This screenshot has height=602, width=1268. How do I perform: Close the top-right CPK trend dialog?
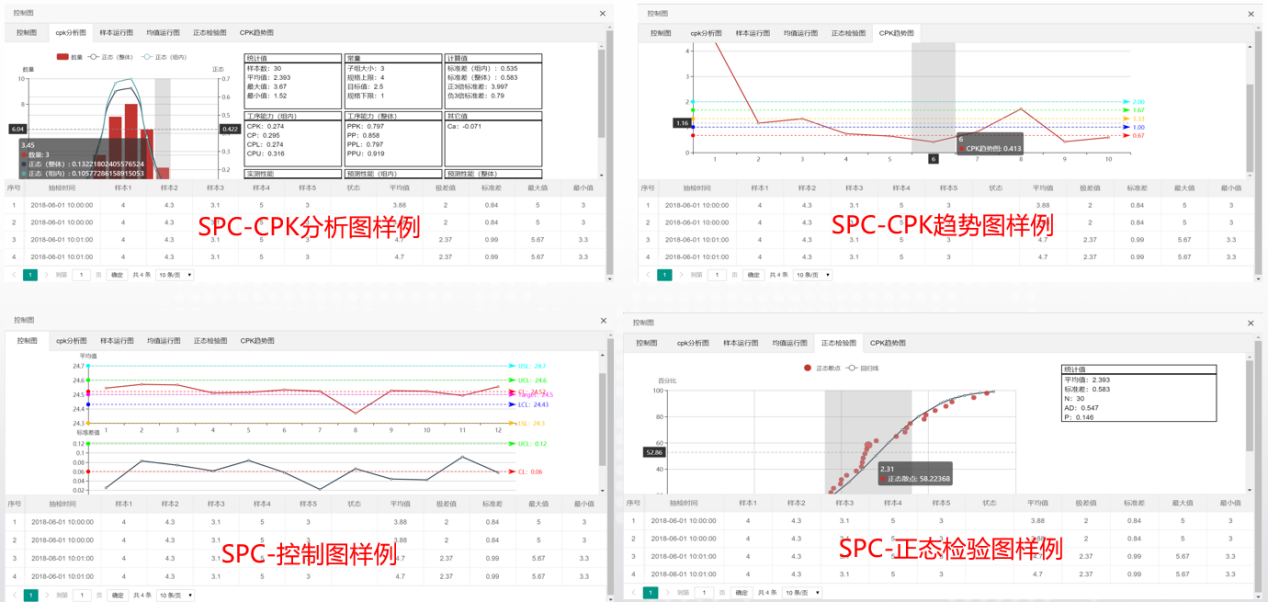click(x=1251, y=13)
